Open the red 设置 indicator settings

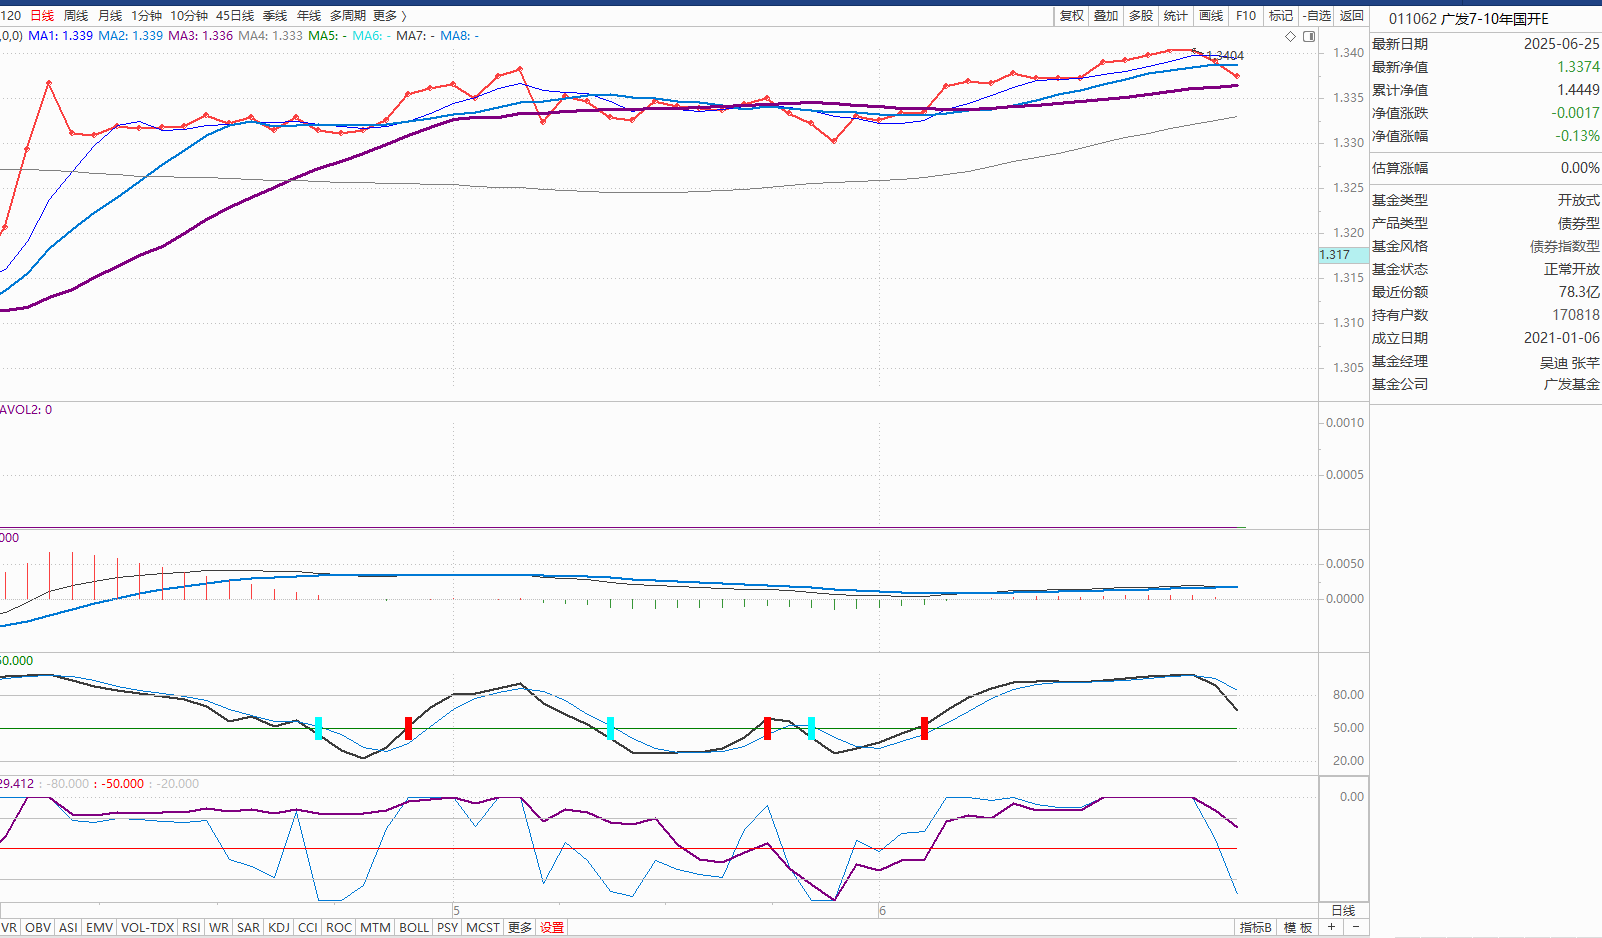[x=552, y=928]
